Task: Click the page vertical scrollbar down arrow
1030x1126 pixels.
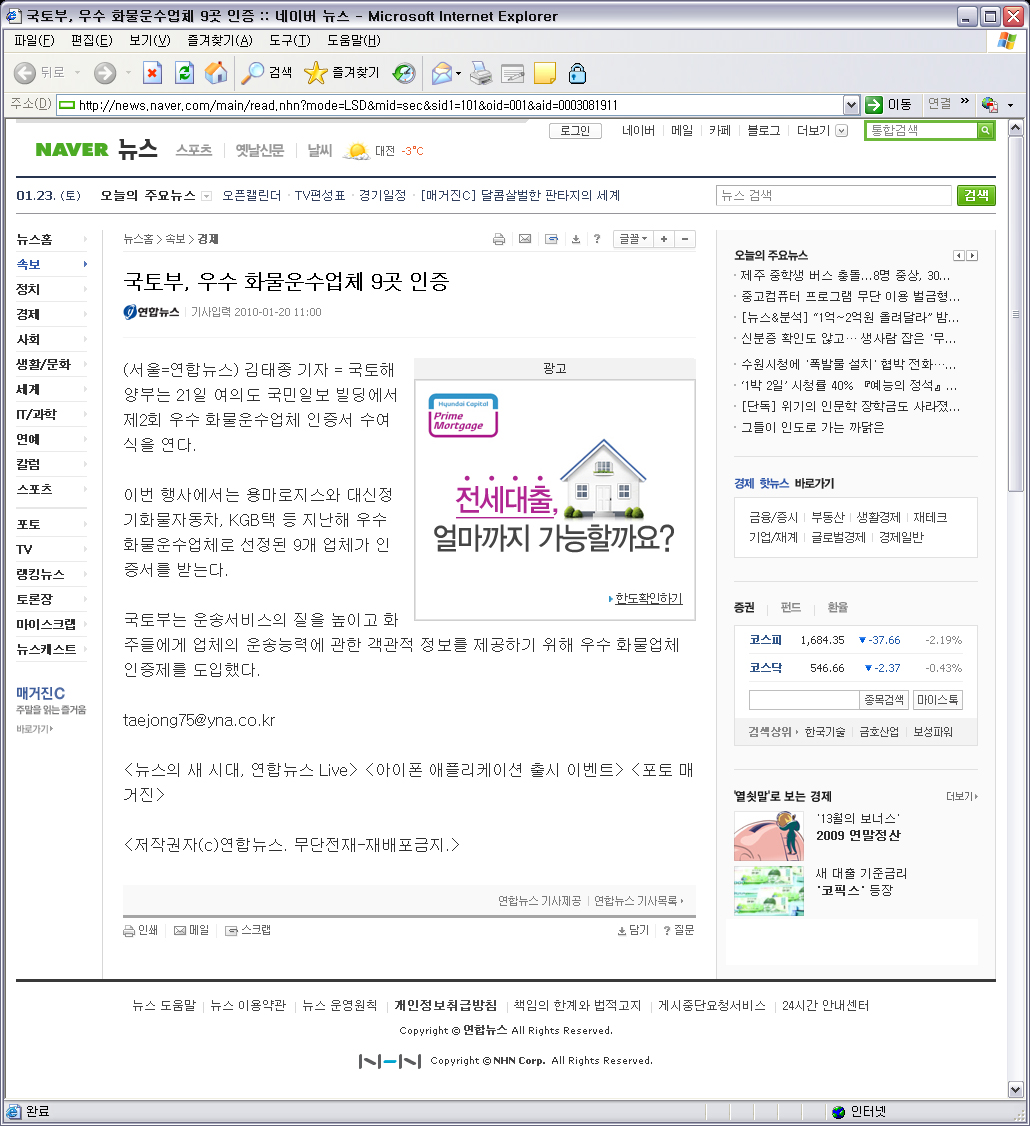Action: [x=1016, y=1089]
